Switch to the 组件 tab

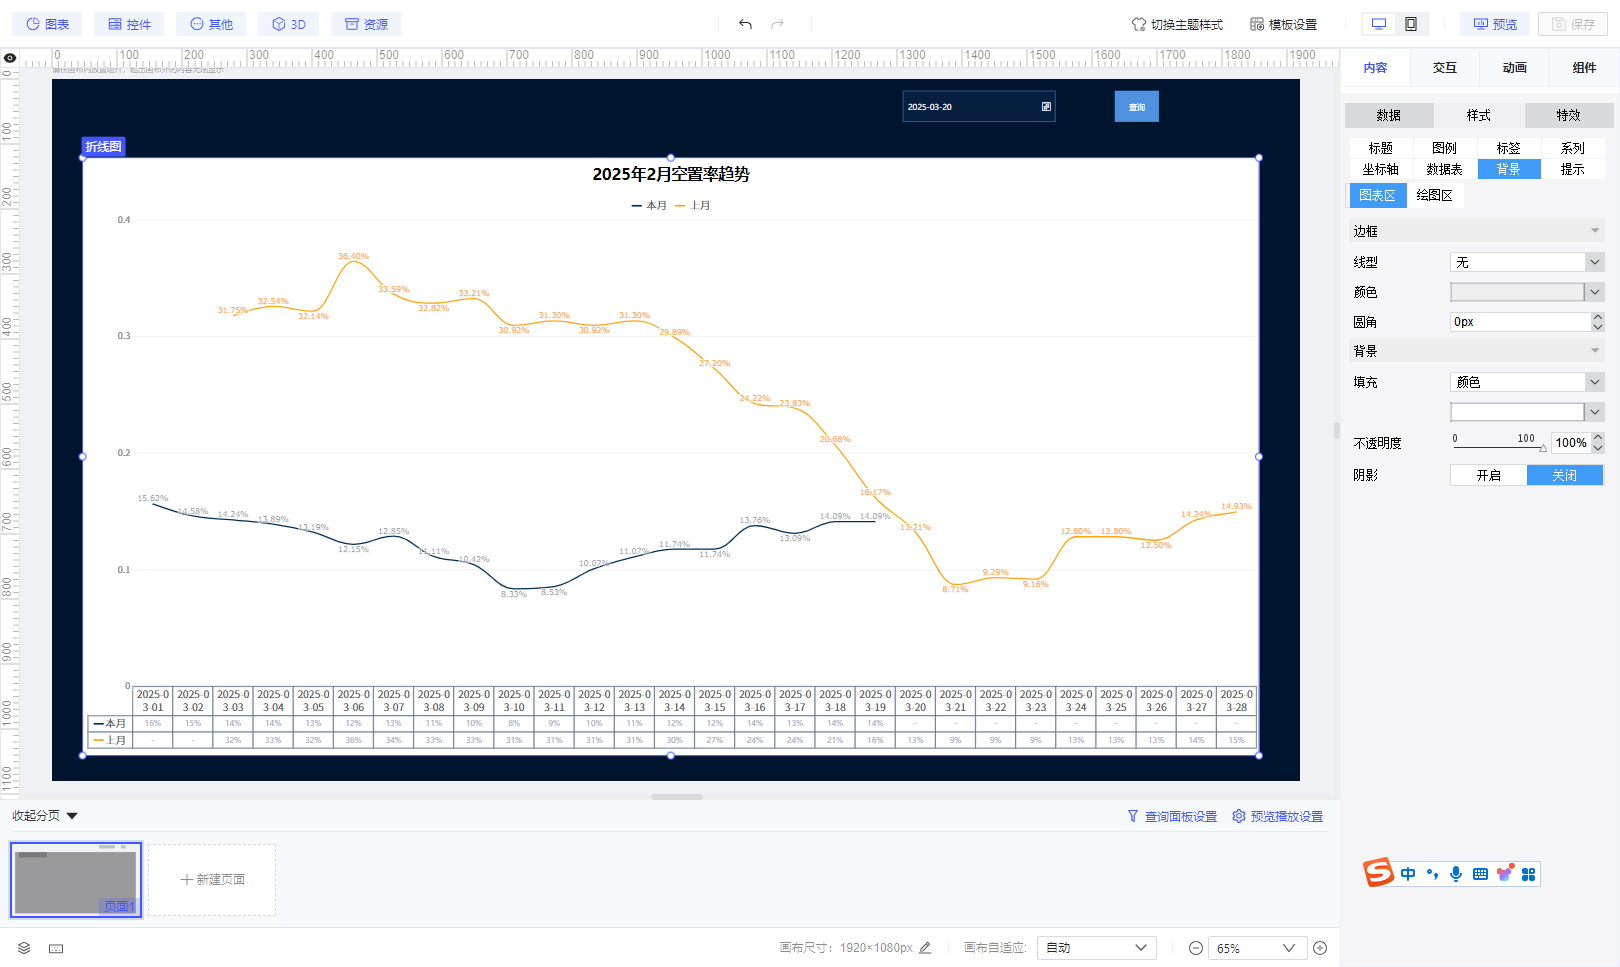point(1585,68)
